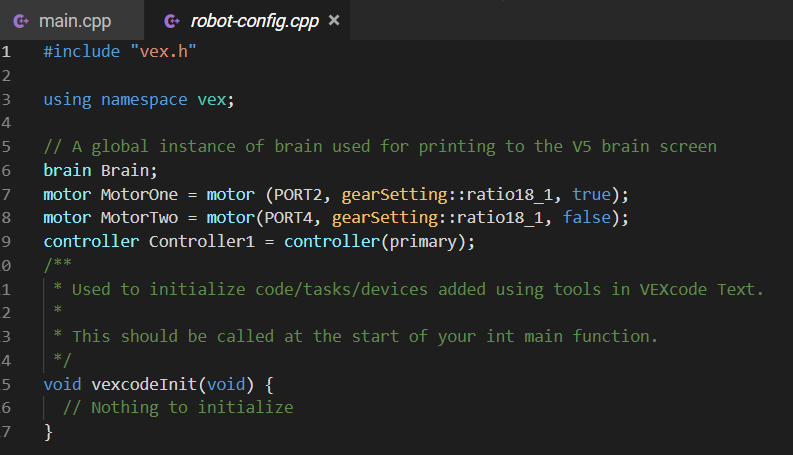Click PORT2 in the MotorOne declaration
This screenshot has width=793, height=455.
[298, 195]
